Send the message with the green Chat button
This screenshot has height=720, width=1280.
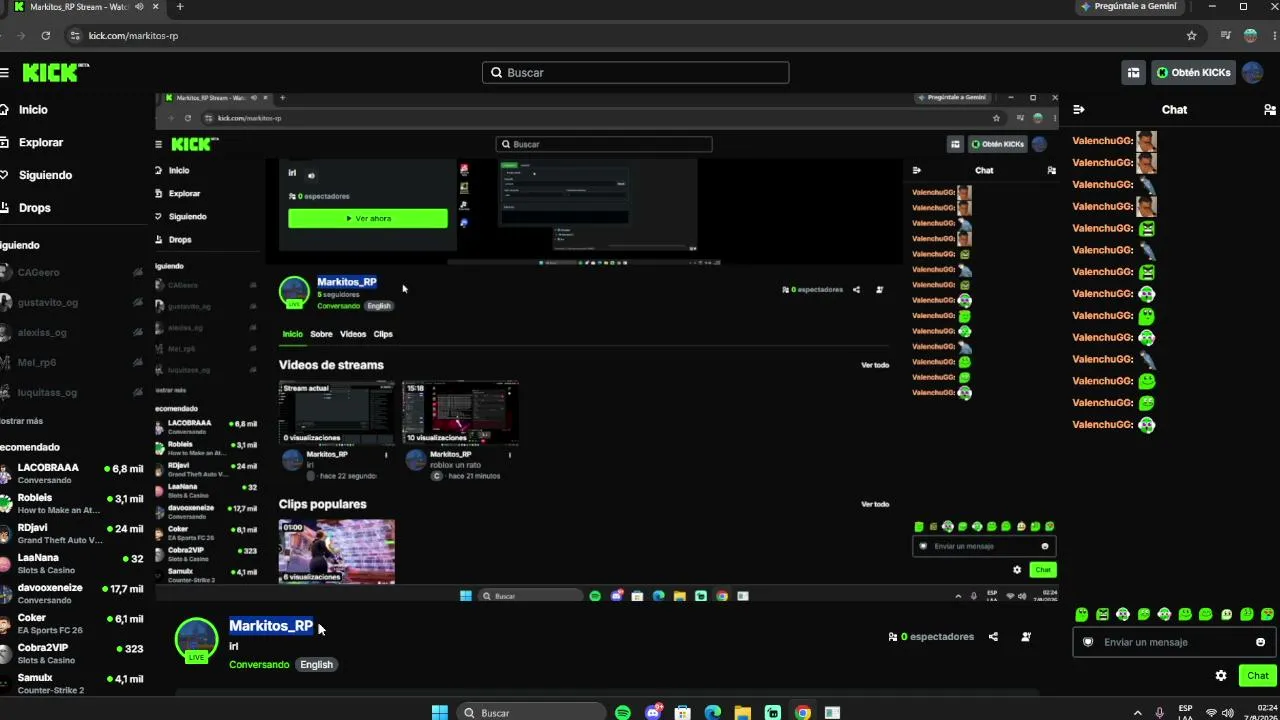[x=1258, y=675]
